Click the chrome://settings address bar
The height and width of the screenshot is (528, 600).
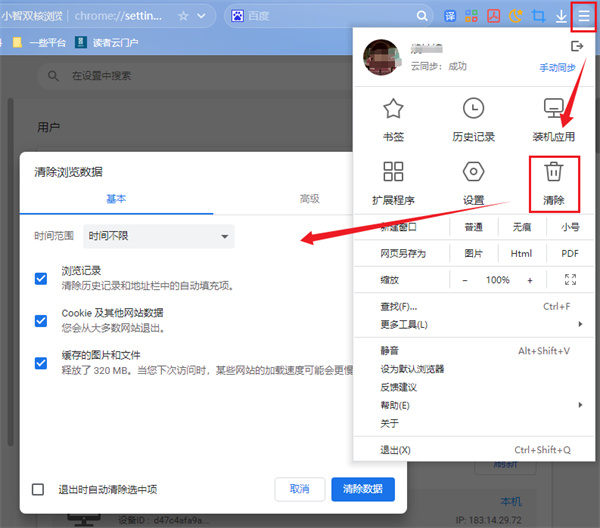point(118,16)
